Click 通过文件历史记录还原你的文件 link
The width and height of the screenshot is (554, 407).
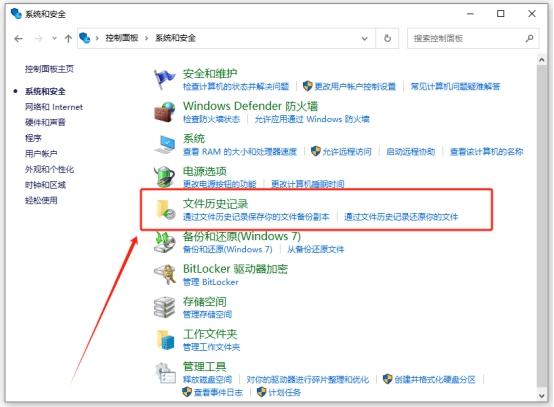coord(401,217)
